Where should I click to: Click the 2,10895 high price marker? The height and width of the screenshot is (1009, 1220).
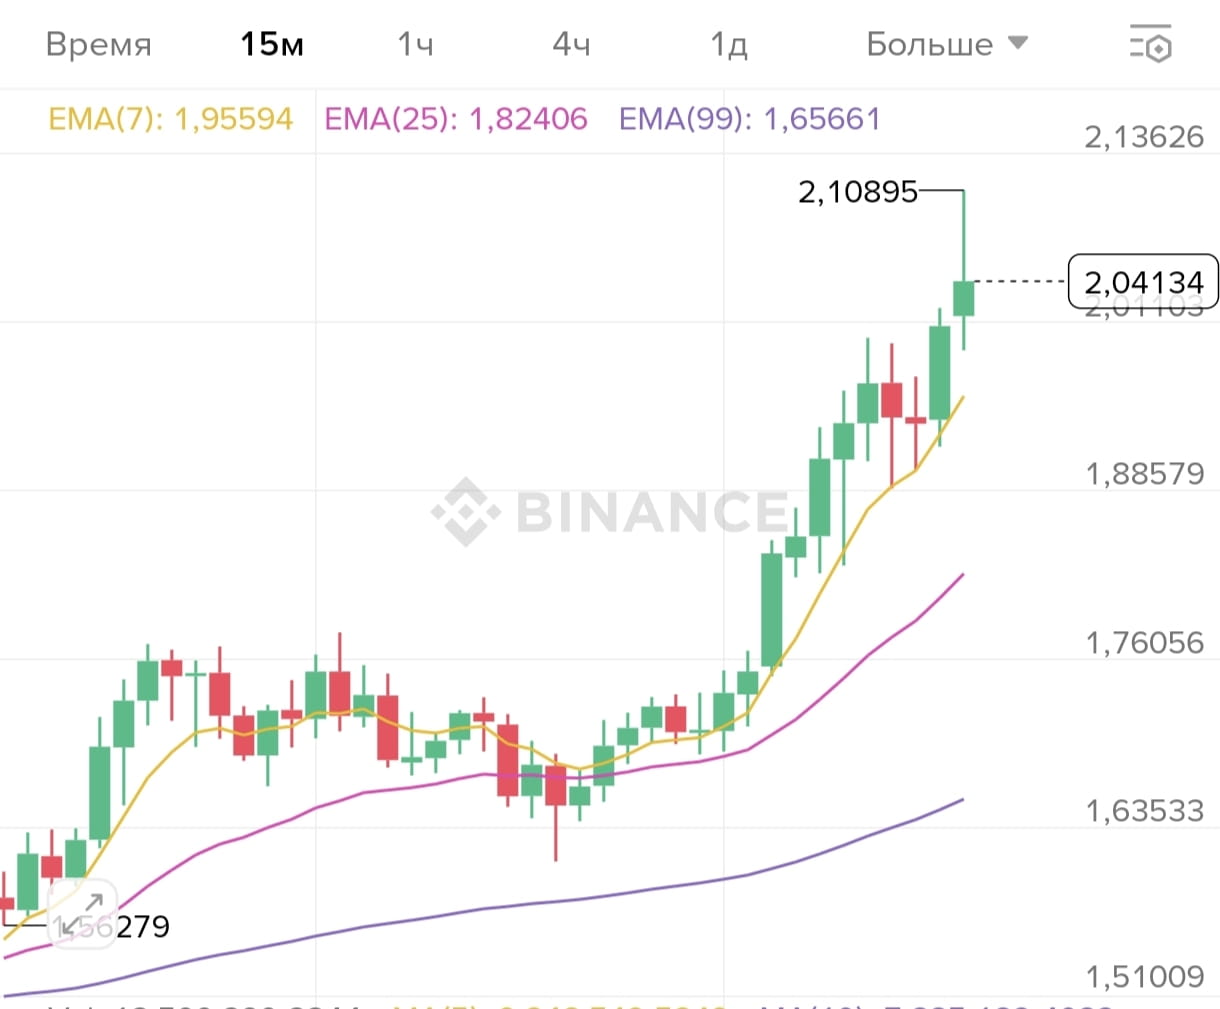coord(857,191)
